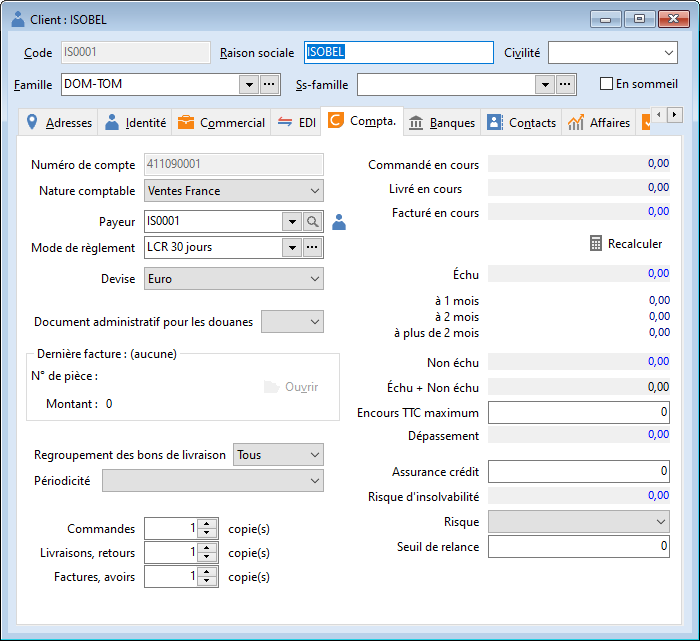Click the Famille field showing DOM-TOM

pos(150,84)
